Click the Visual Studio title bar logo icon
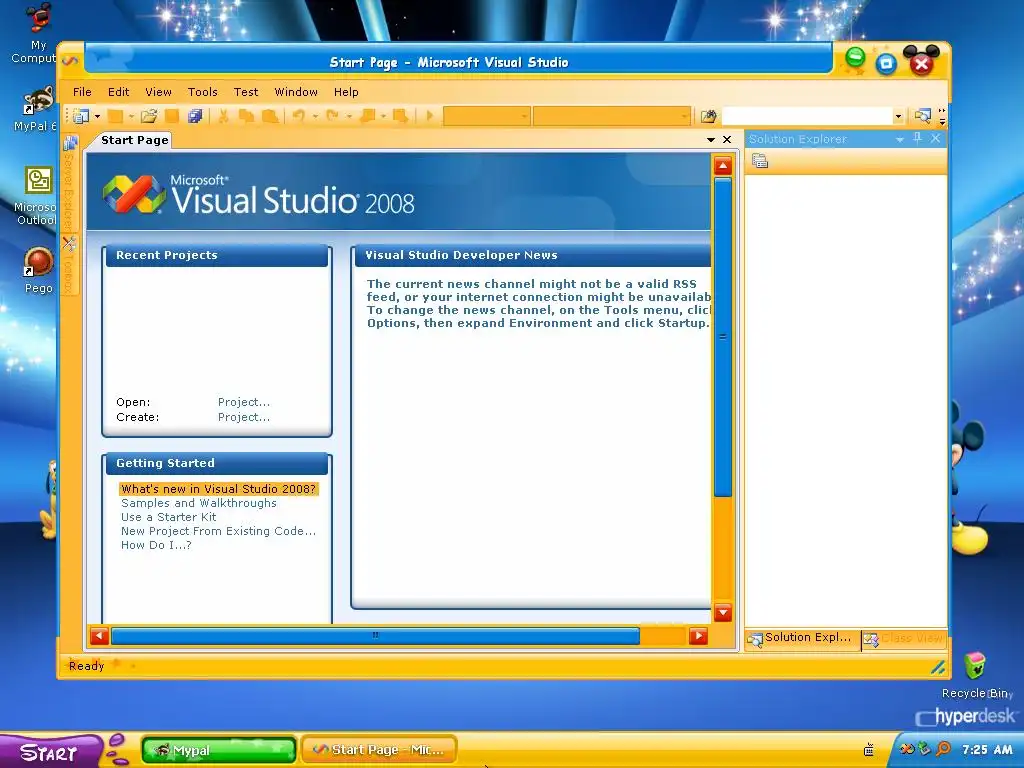Image resolution: width=1024 pixels, height=768 pixels. (71, 61)
